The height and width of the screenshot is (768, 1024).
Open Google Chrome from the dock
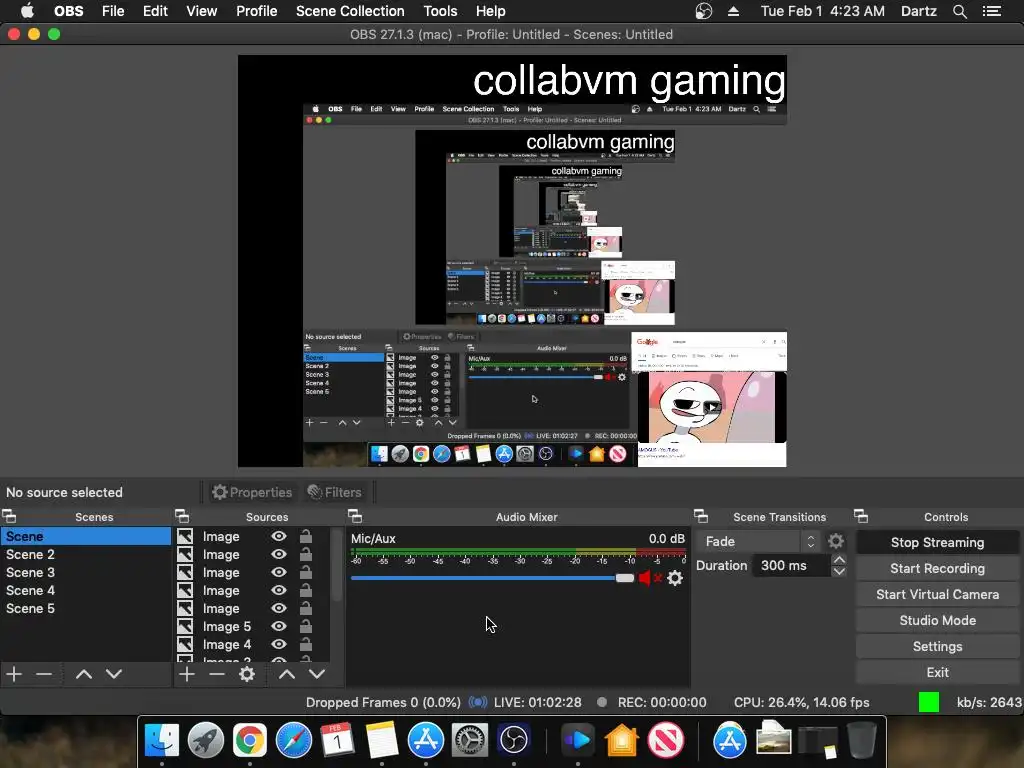pyautogui.click(x=250, y=741)
